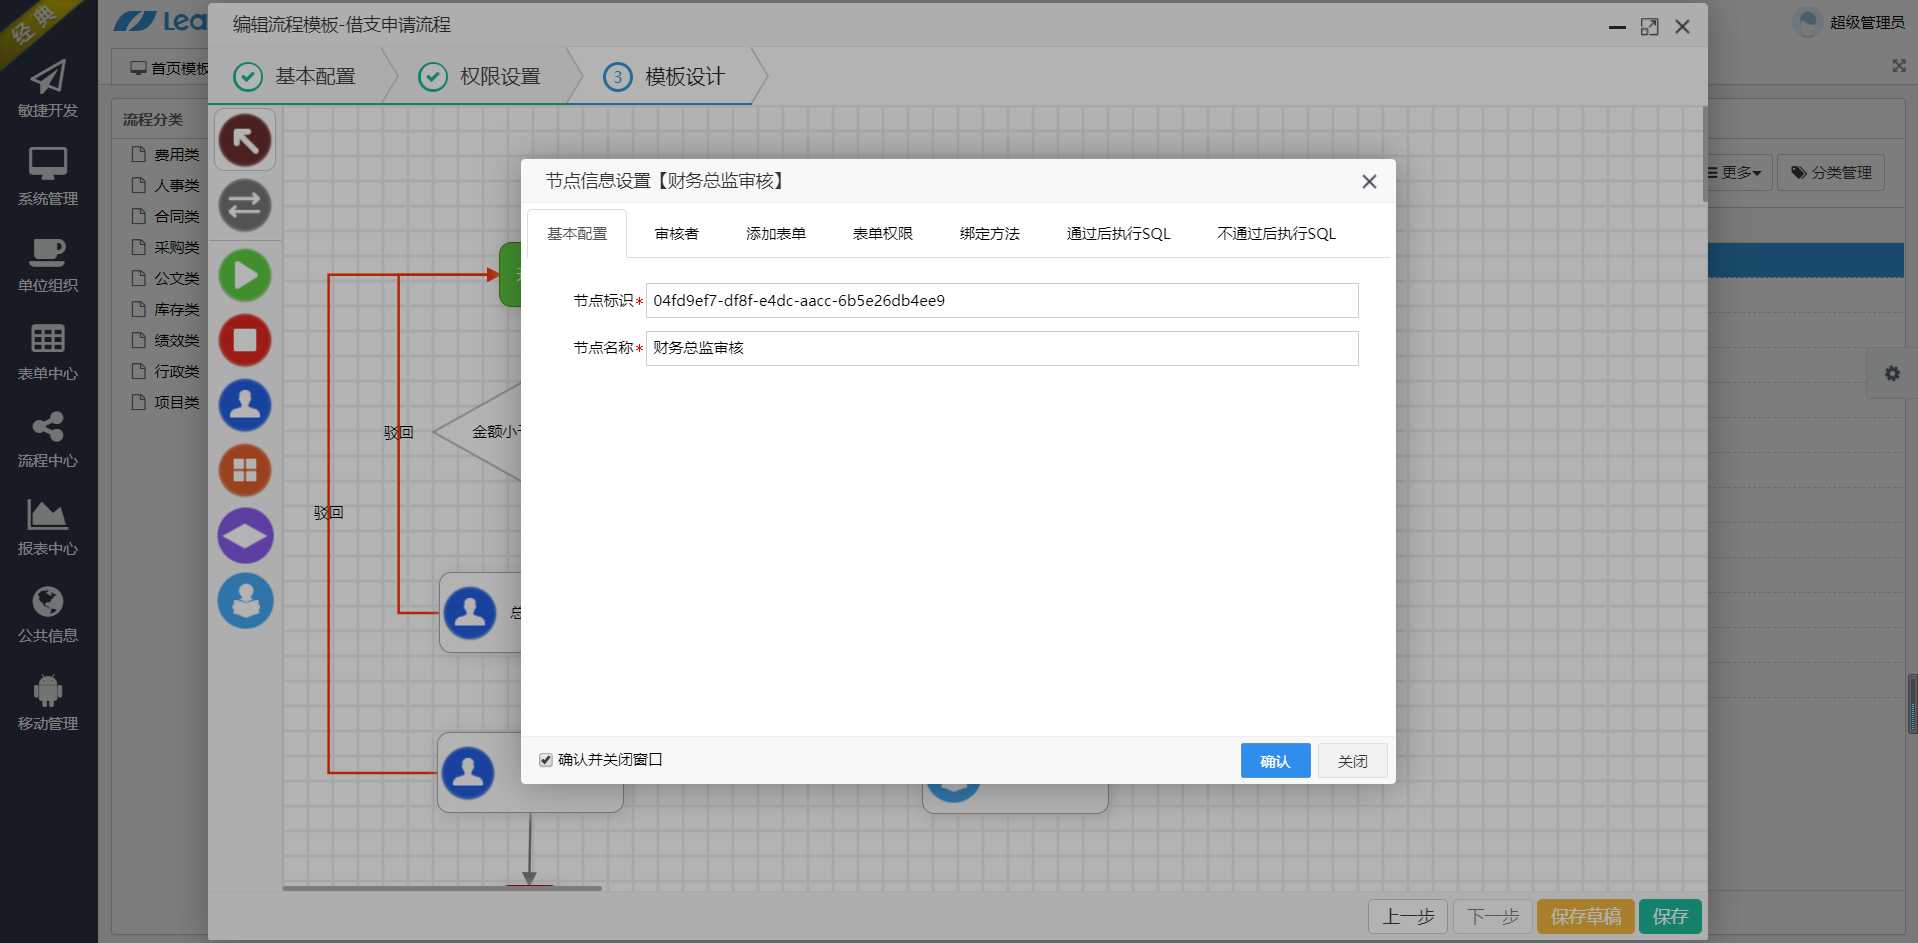Open the 表单权限 tab
1918x943 pixels.
click(882, 234)
